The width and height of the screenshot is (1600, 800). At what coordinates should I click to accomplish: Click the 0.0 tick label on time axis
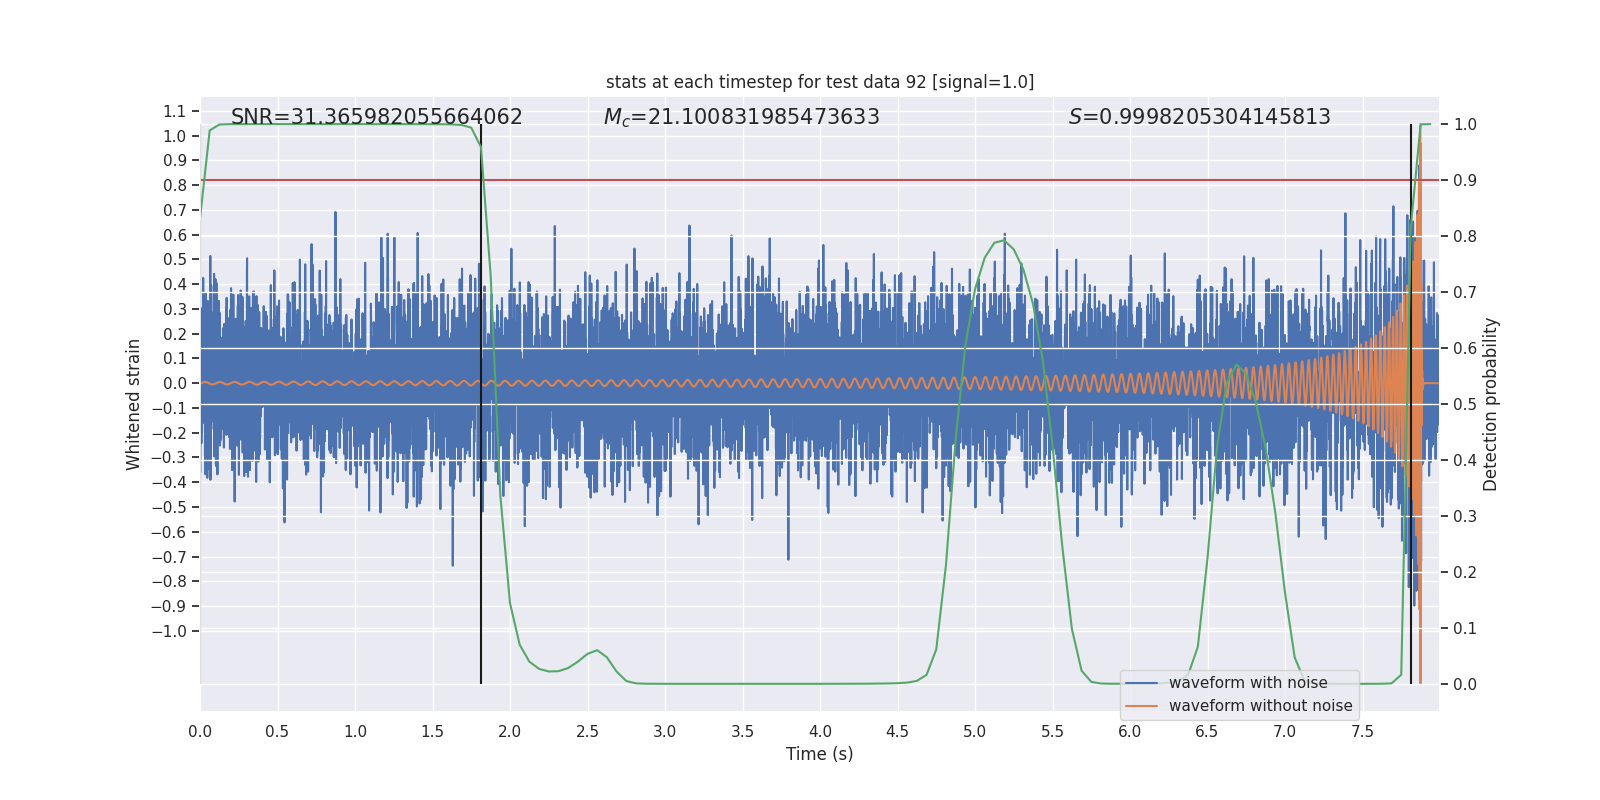point(200,732)
